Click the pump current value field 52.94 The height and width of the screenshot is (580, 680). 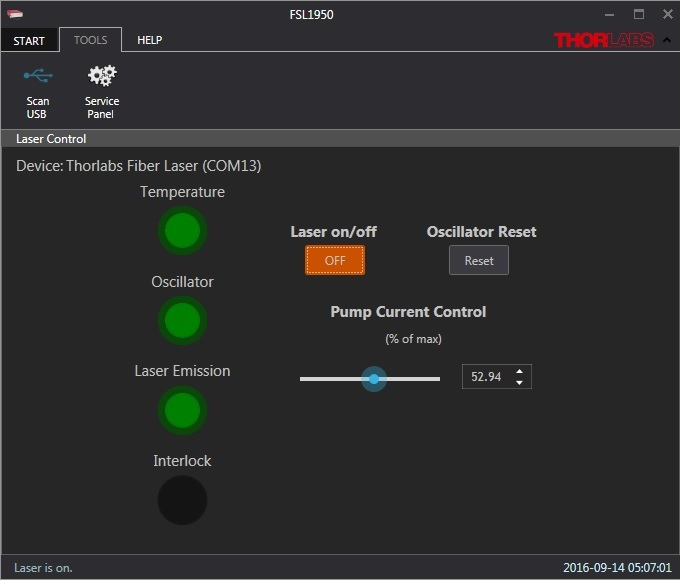tap(487, 377)
